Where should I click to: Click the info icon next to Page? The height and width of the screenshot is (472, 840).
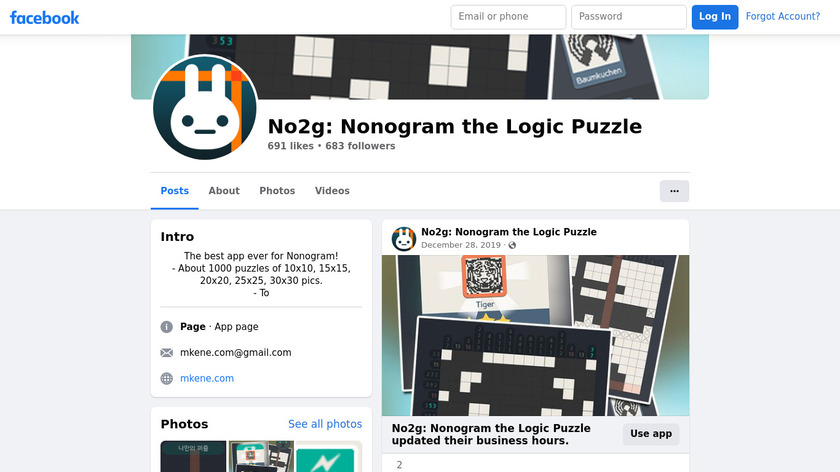167,327
